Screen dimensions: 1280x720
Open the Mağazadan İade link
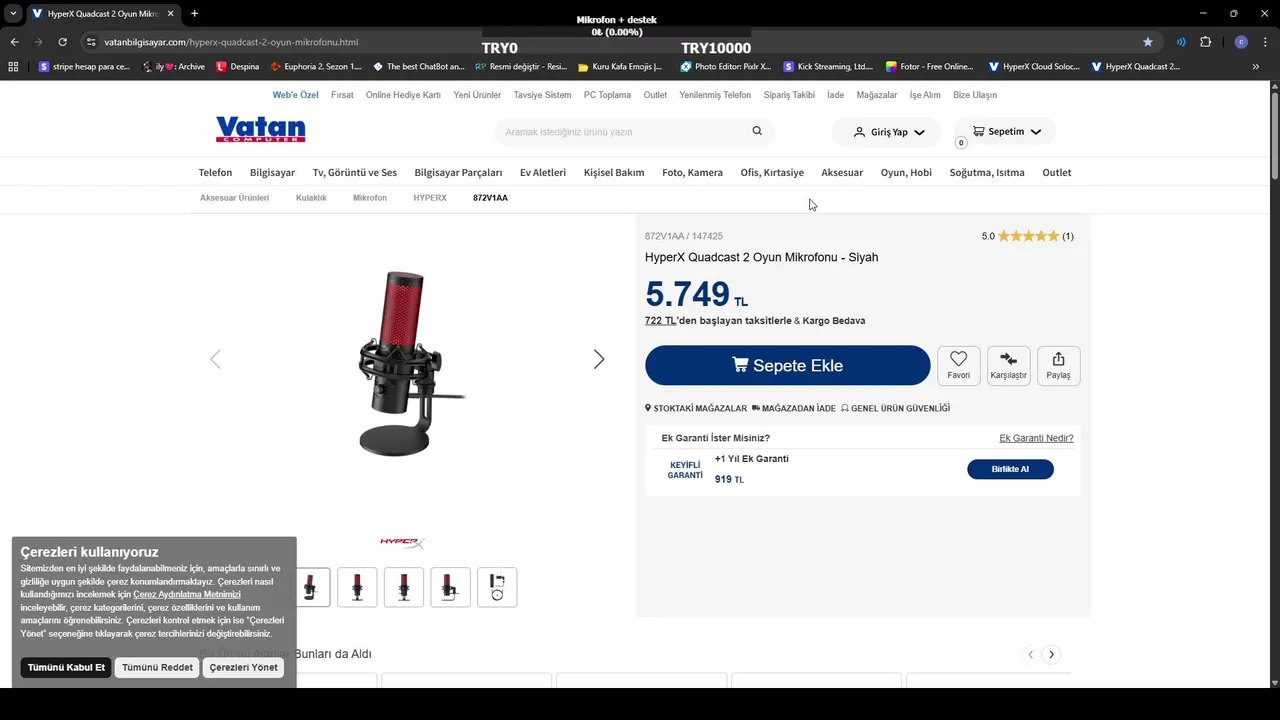tap(793, 408)
